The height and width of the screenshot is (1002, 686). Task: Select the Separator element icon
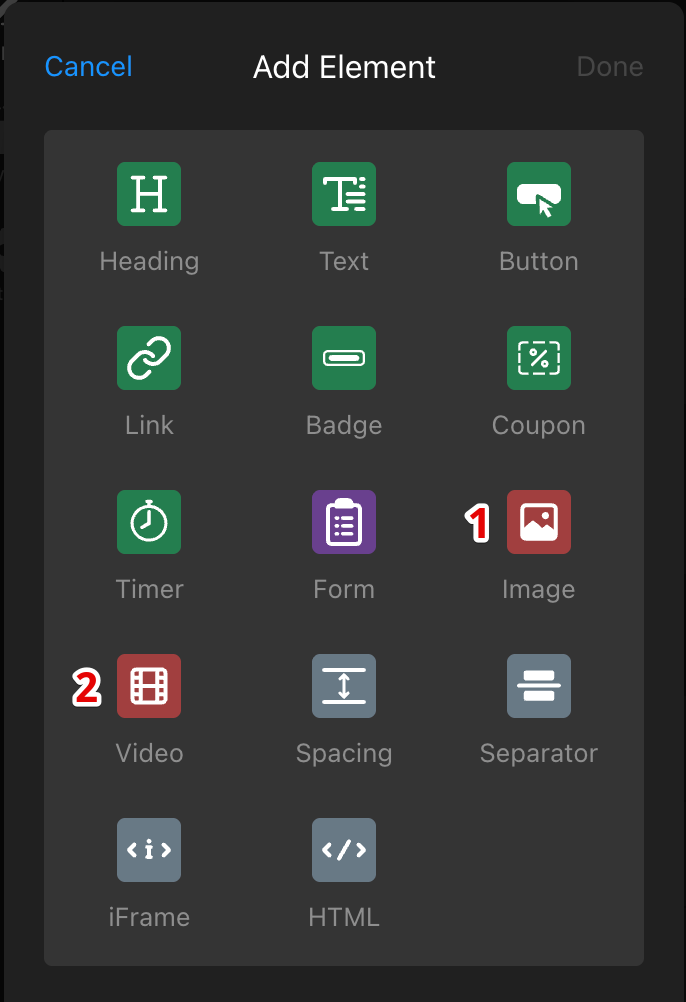pos(539,686)
